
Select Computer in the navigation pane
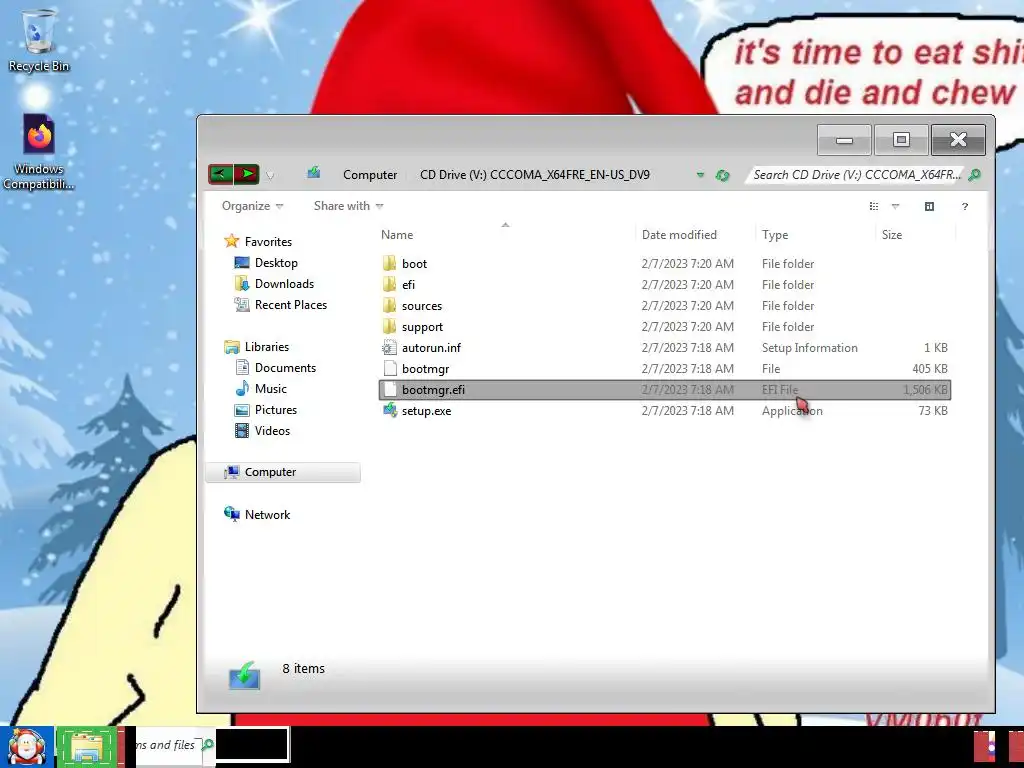283,472
